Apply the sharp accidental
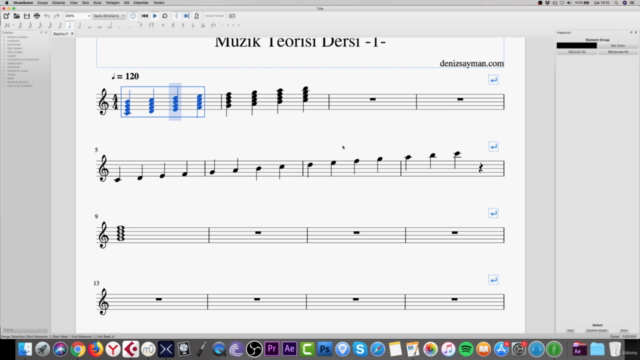 click(x=173, y=25)
